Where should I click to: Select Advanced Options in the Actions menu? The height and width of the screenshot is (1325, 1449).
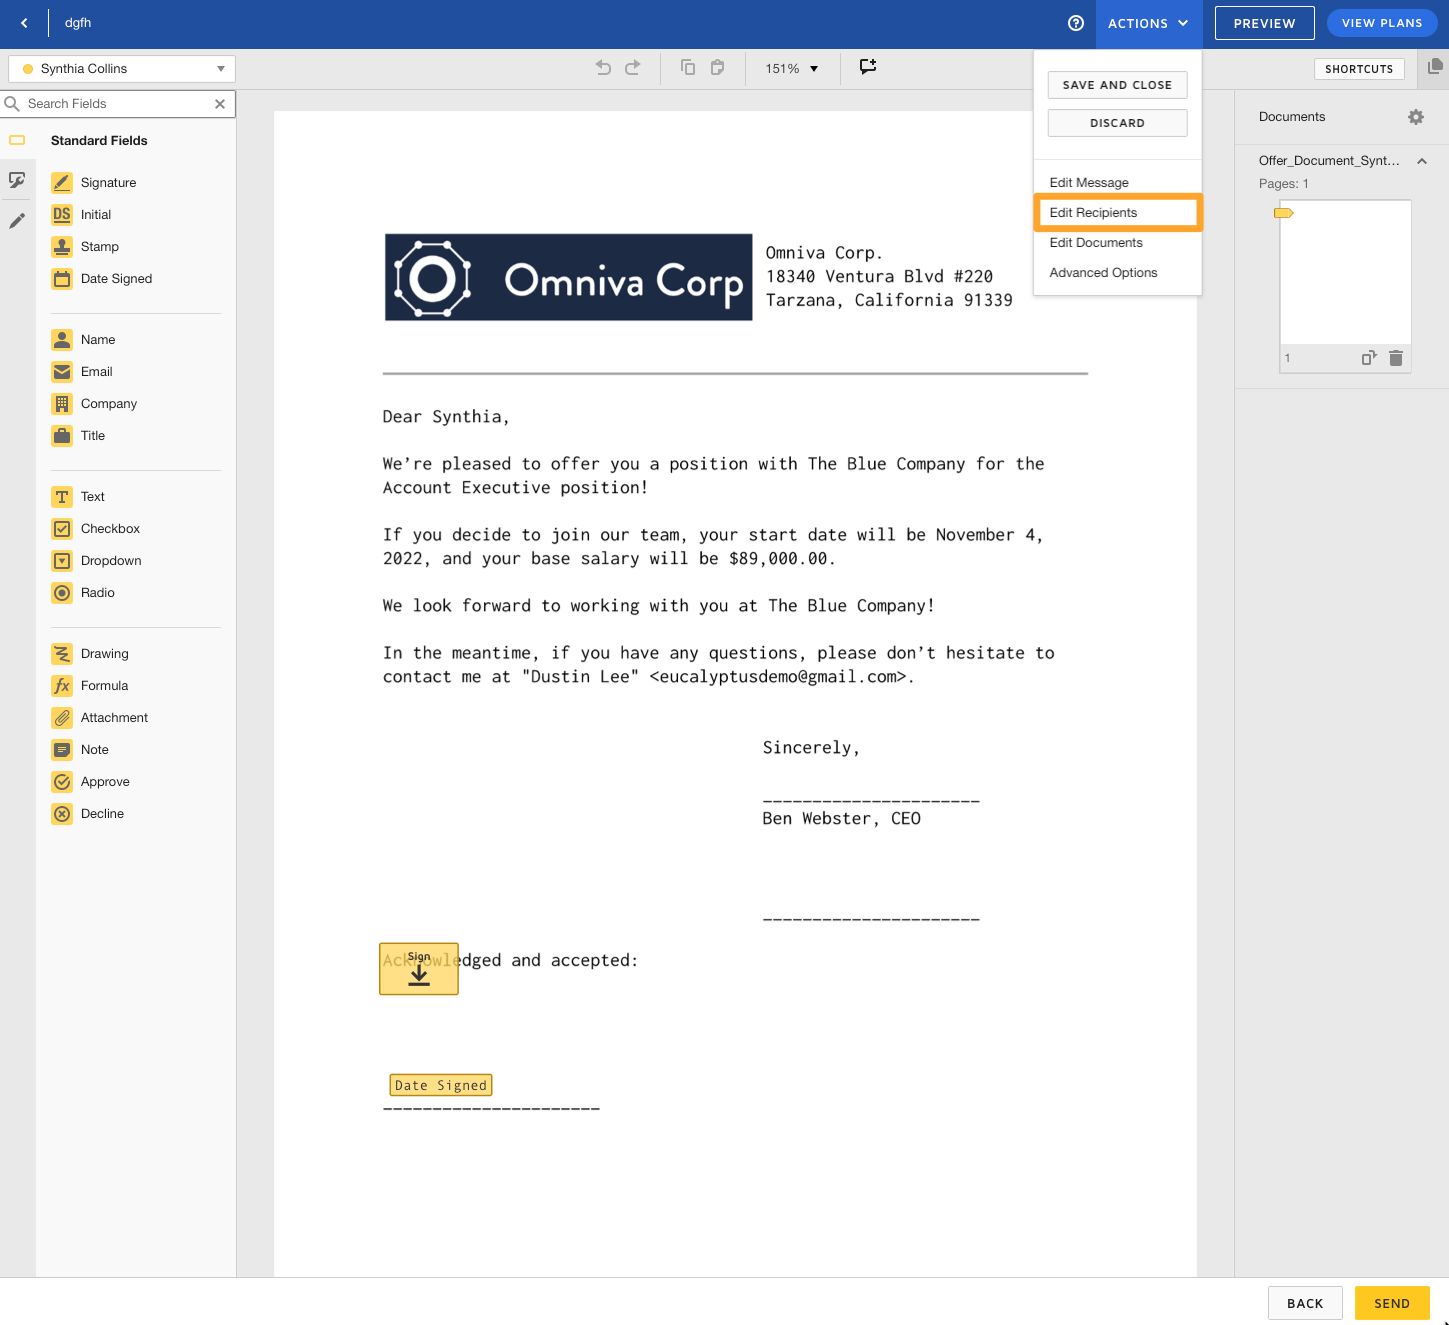1103,272
